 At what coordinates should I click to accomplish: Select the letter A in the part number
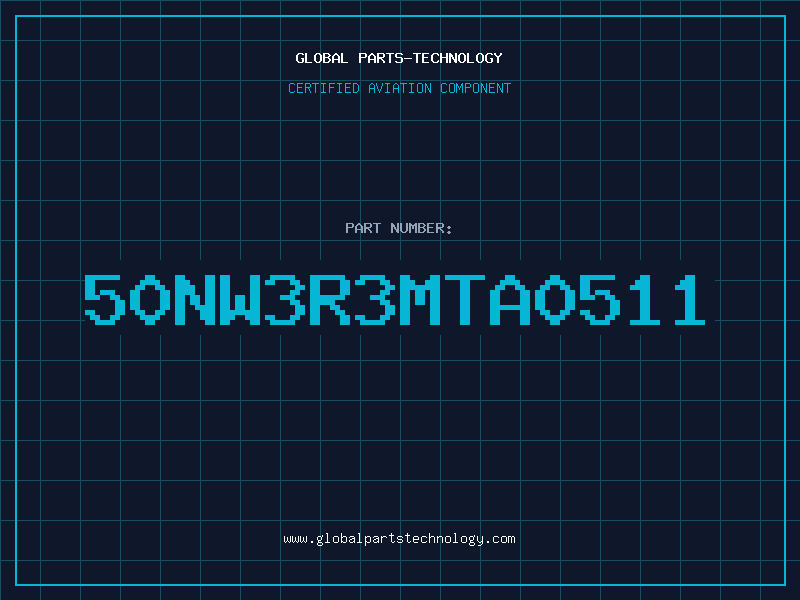[x=510, y=299]
